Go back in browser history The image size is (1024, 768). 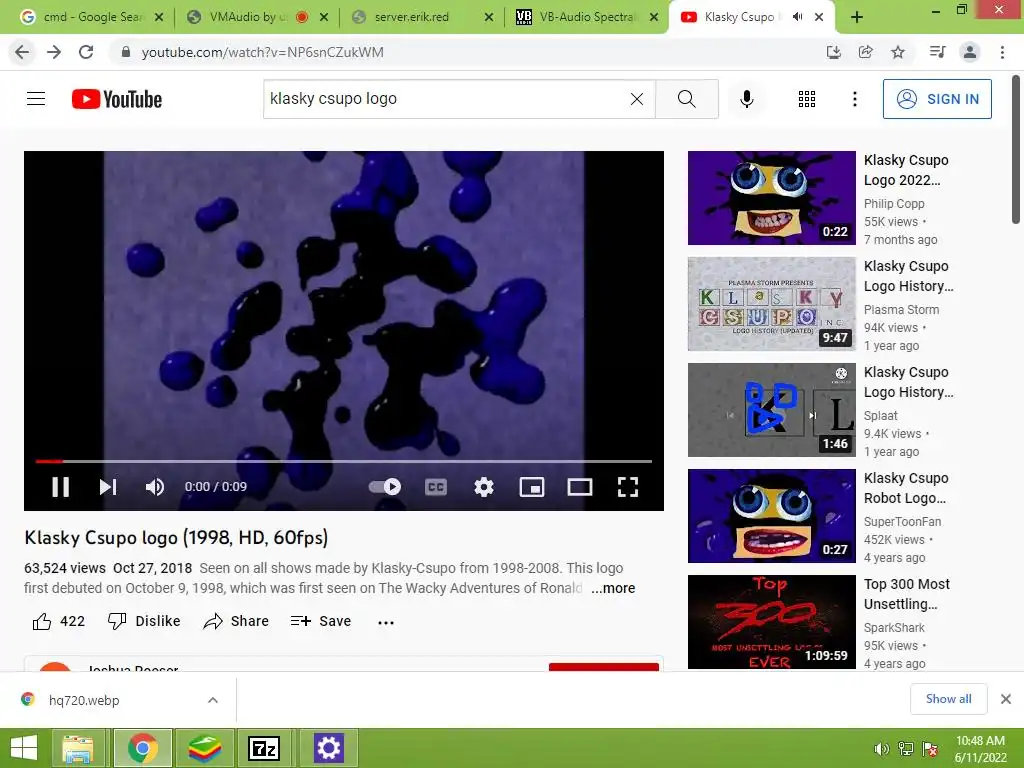click(22, 52)
